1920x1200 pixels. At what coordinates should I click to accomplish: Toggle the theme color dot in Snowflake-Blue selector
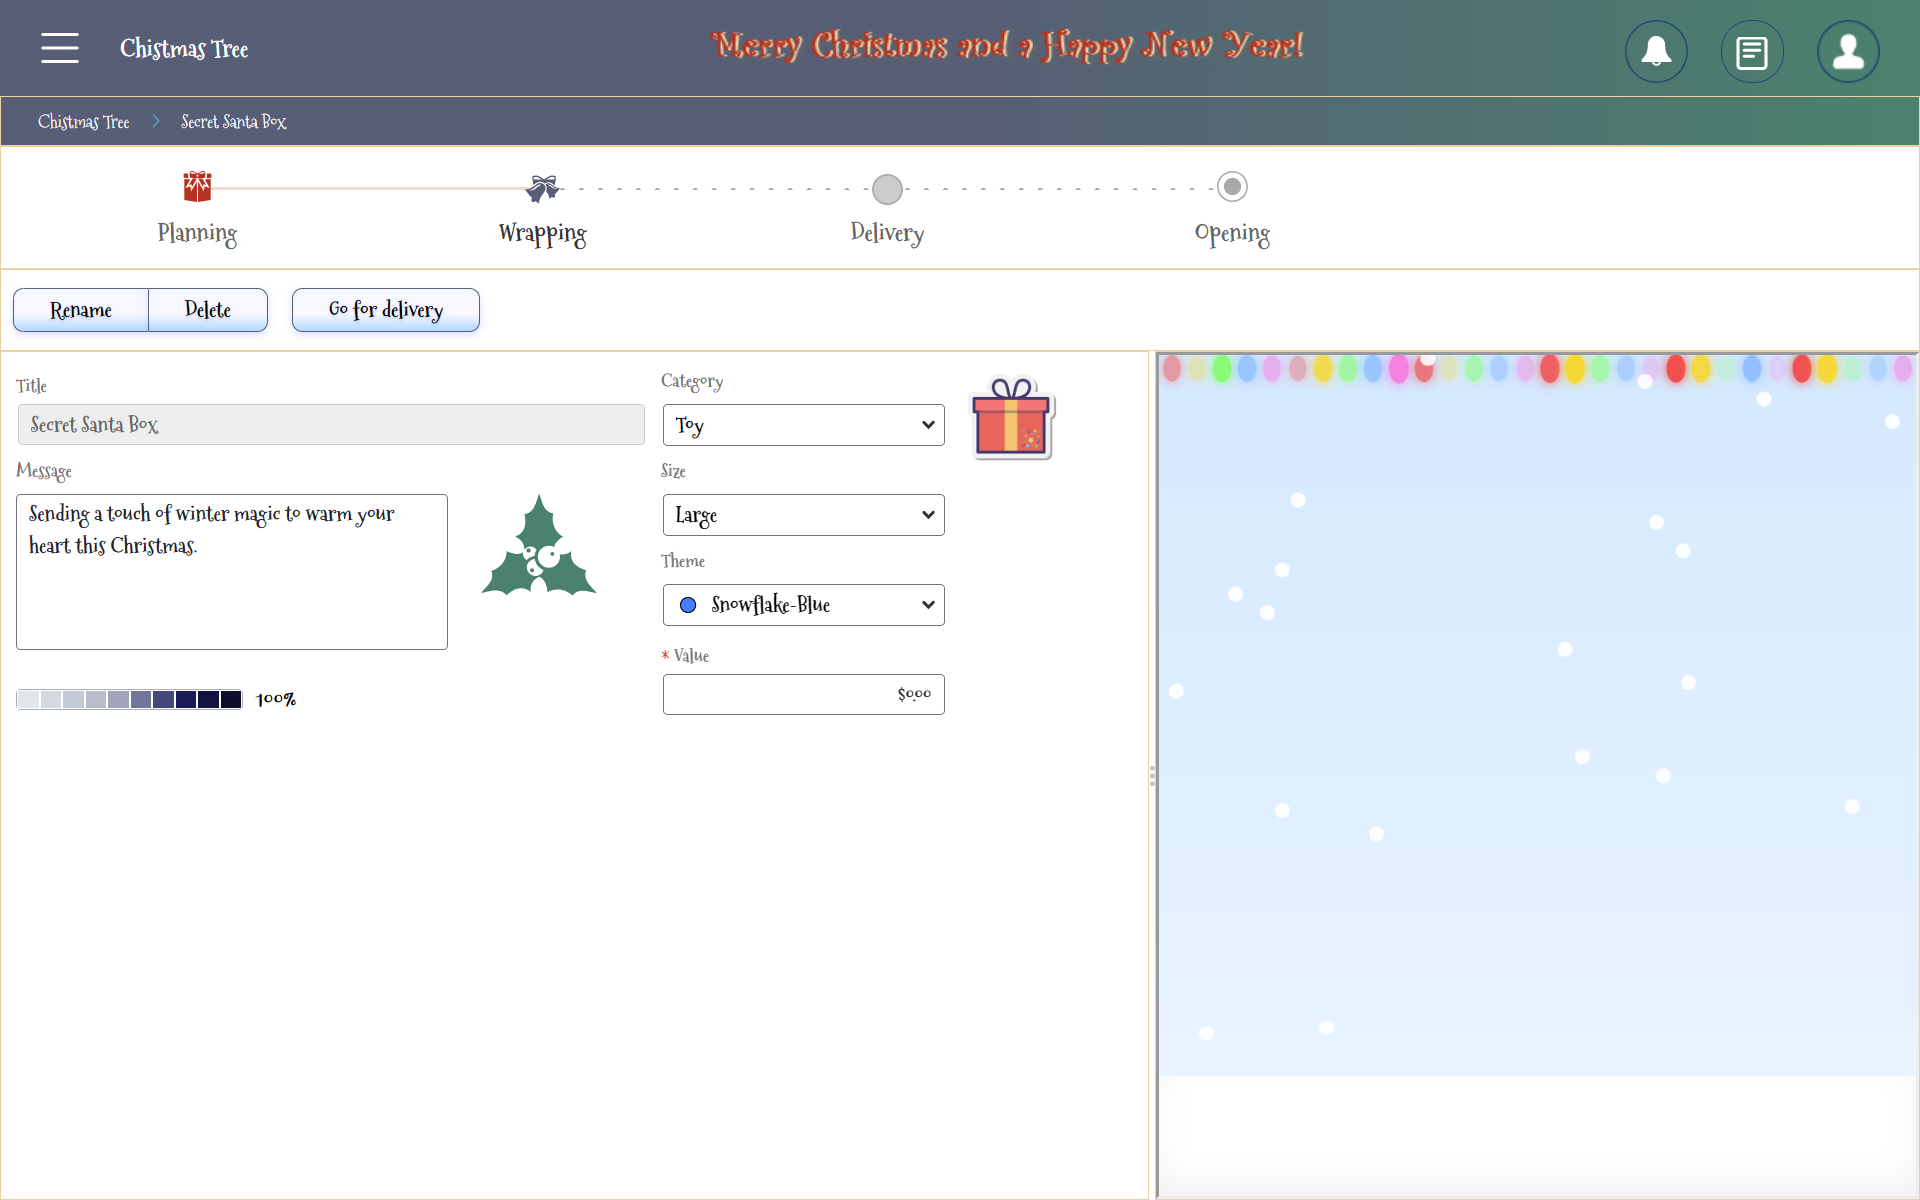click(x=688, y=605)
